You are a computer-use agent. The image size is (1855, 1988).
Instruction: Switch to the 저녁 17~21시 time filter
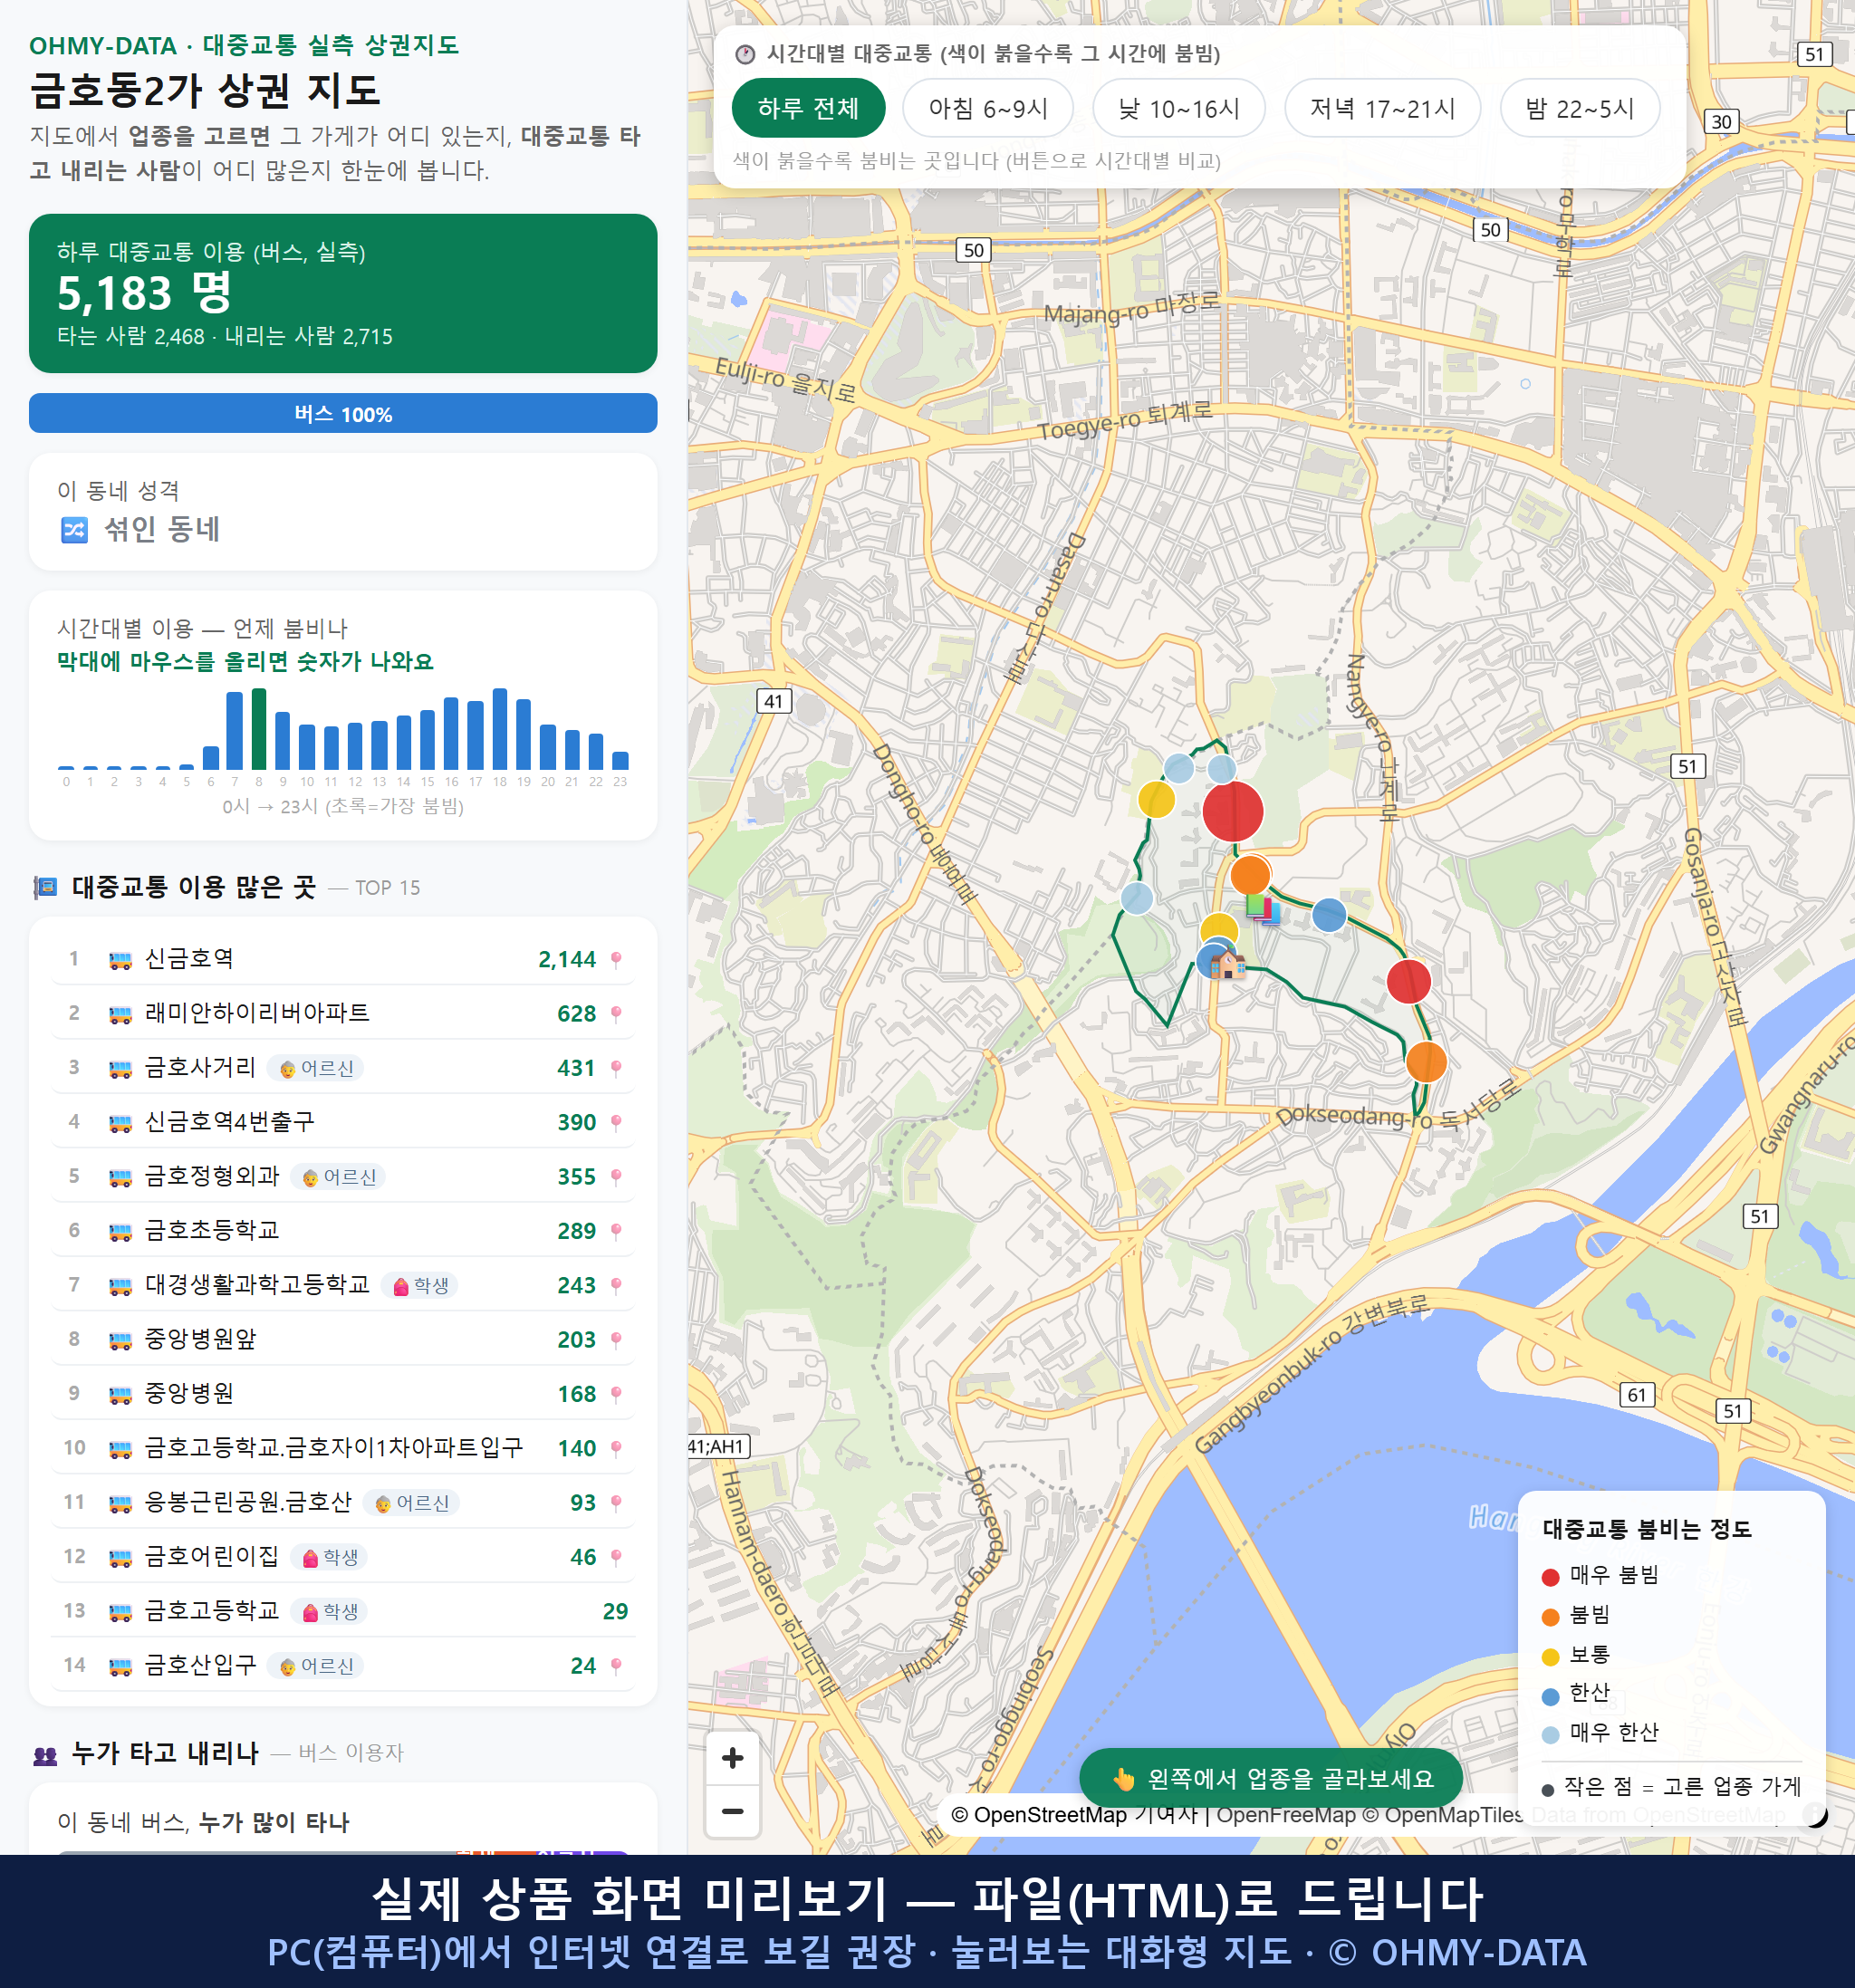pos(1382,108)
